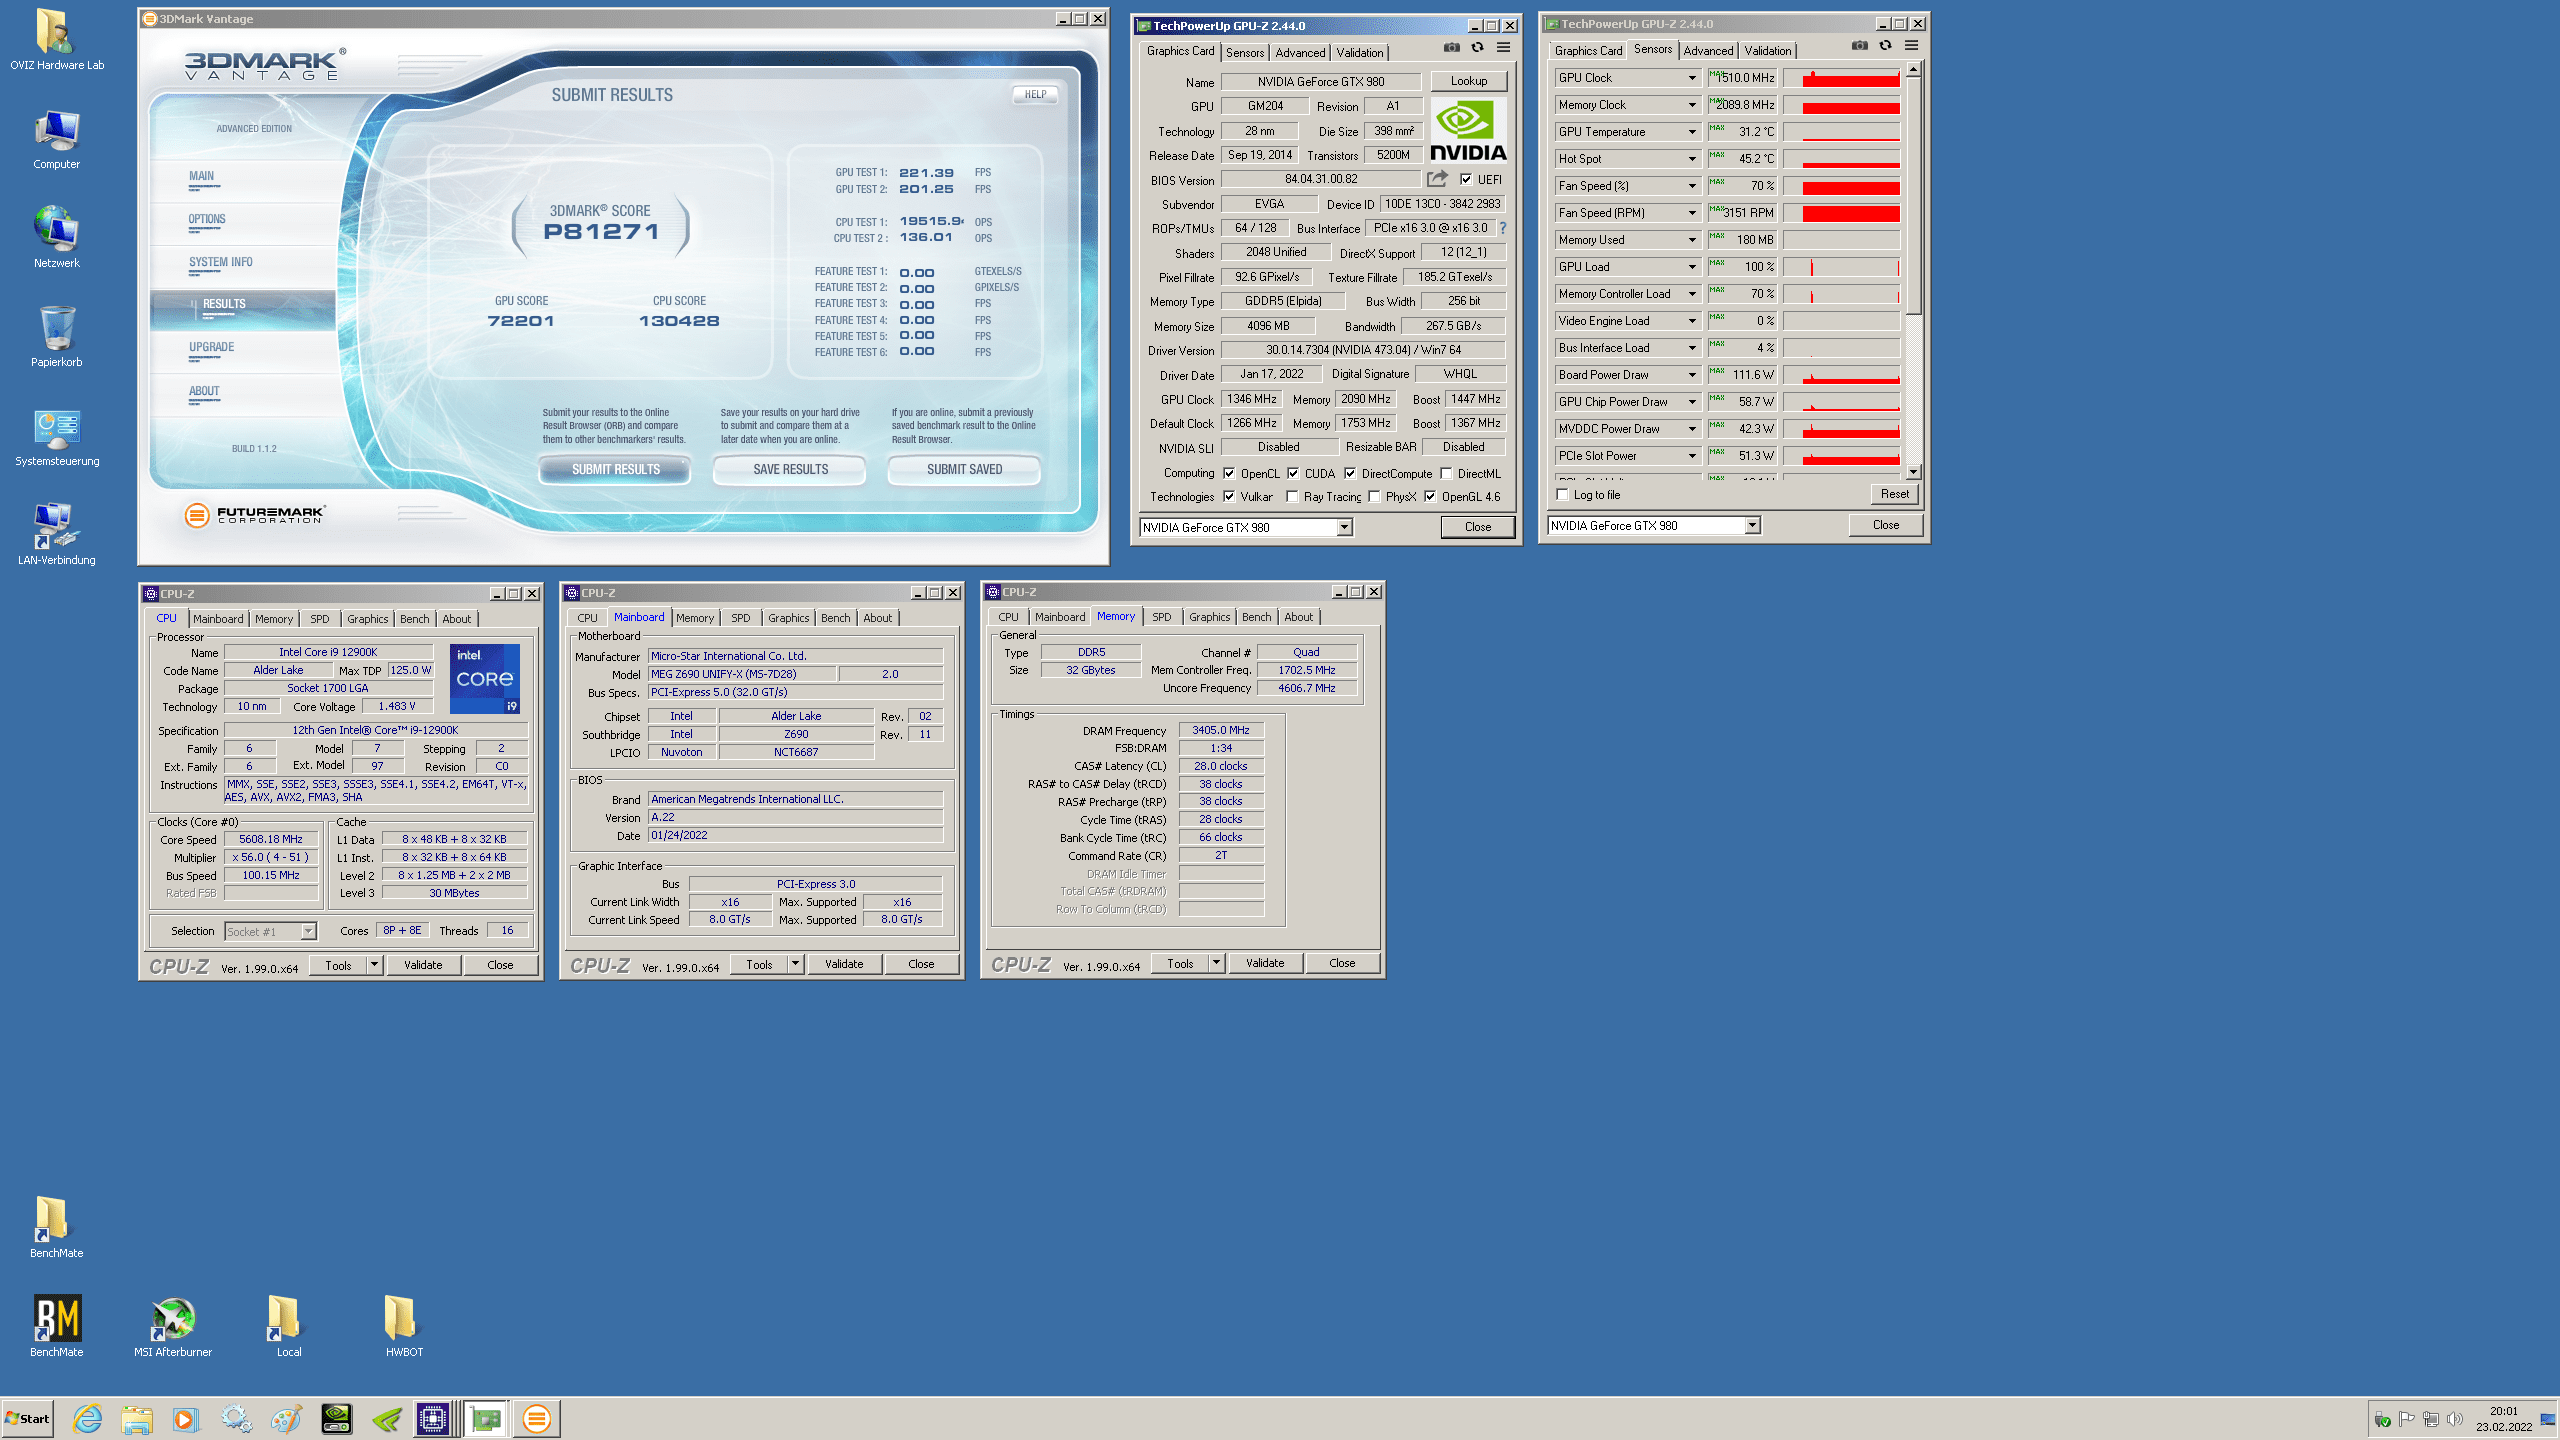Open the GPU selector dropdown in Graphics Card window
2560x1440 pixels.
coord(1344,527)
